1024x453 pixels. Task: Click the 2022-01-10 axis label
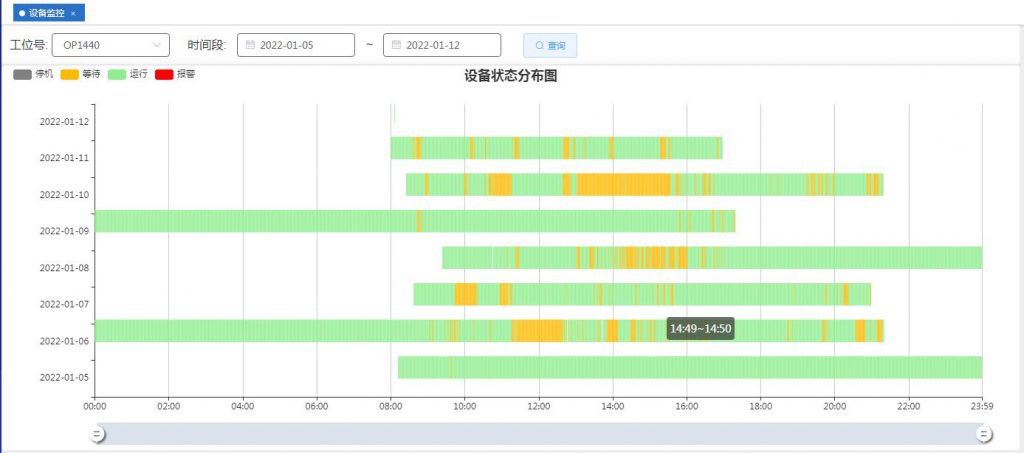64,195
